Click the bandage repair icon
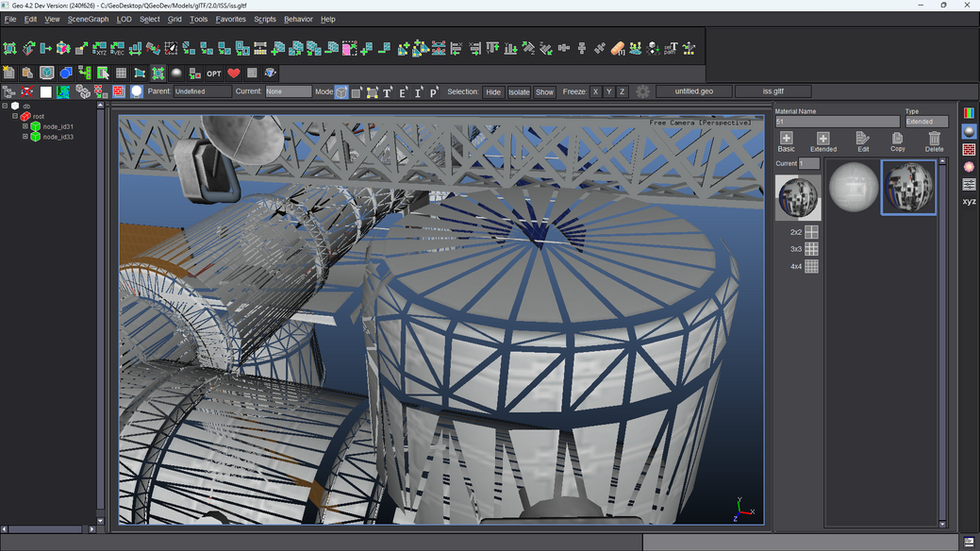This screenshot has width=980, height=551. (x=618, y=48)
